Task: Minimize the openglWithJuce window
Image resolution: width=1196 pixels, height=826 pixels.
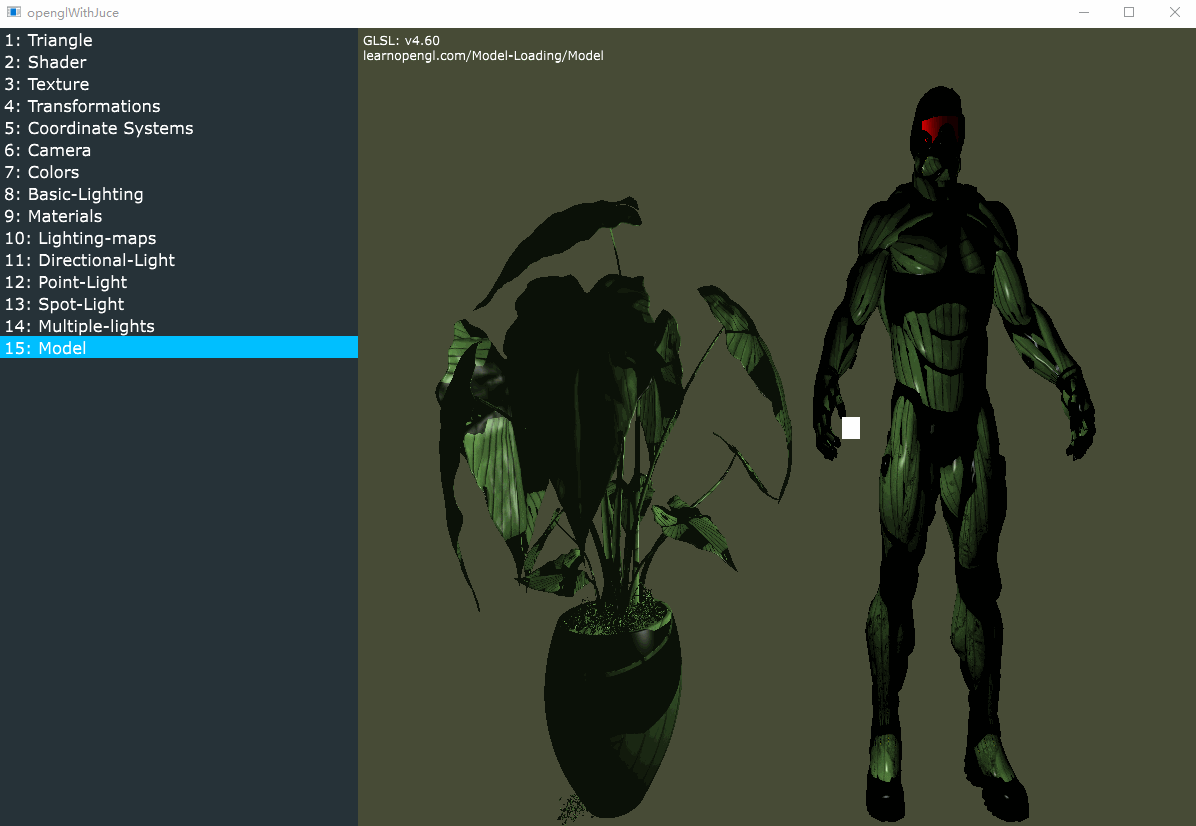Action: pos(1084,12)
